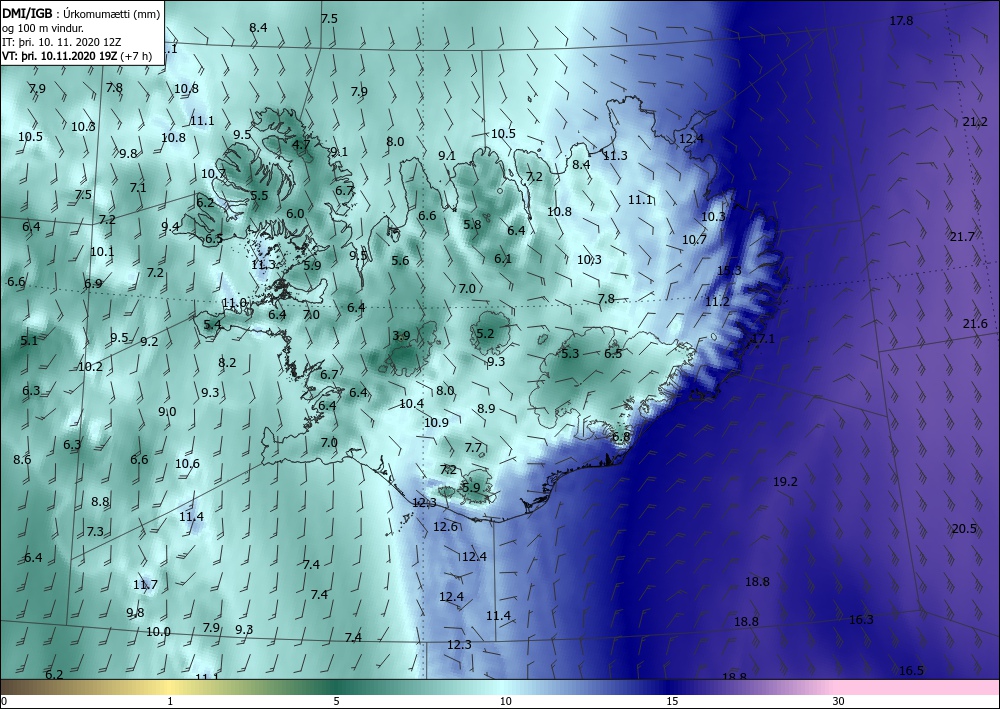
Task: Click the scale label 1 under the color bar
Action: 170,701
